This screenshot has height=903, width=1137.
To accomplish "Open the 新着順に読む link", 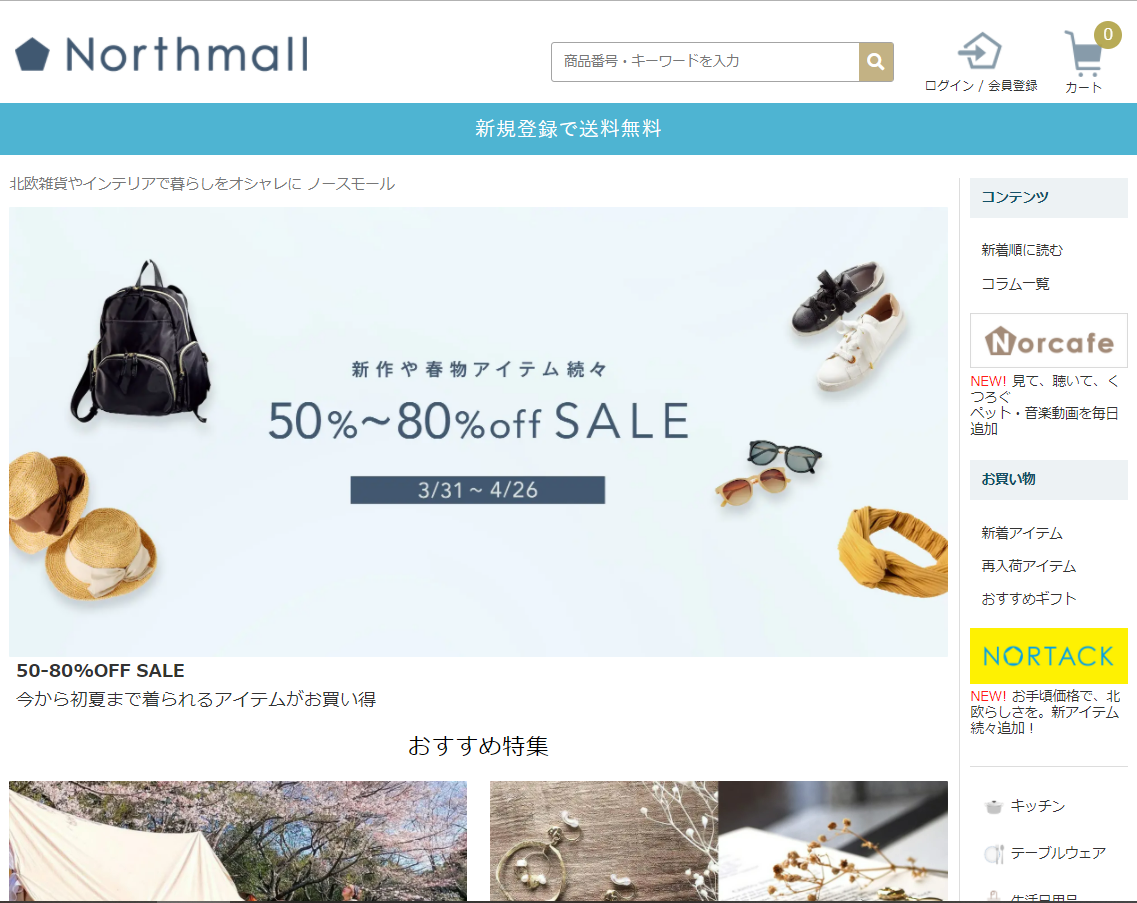I will [1022, 250].
